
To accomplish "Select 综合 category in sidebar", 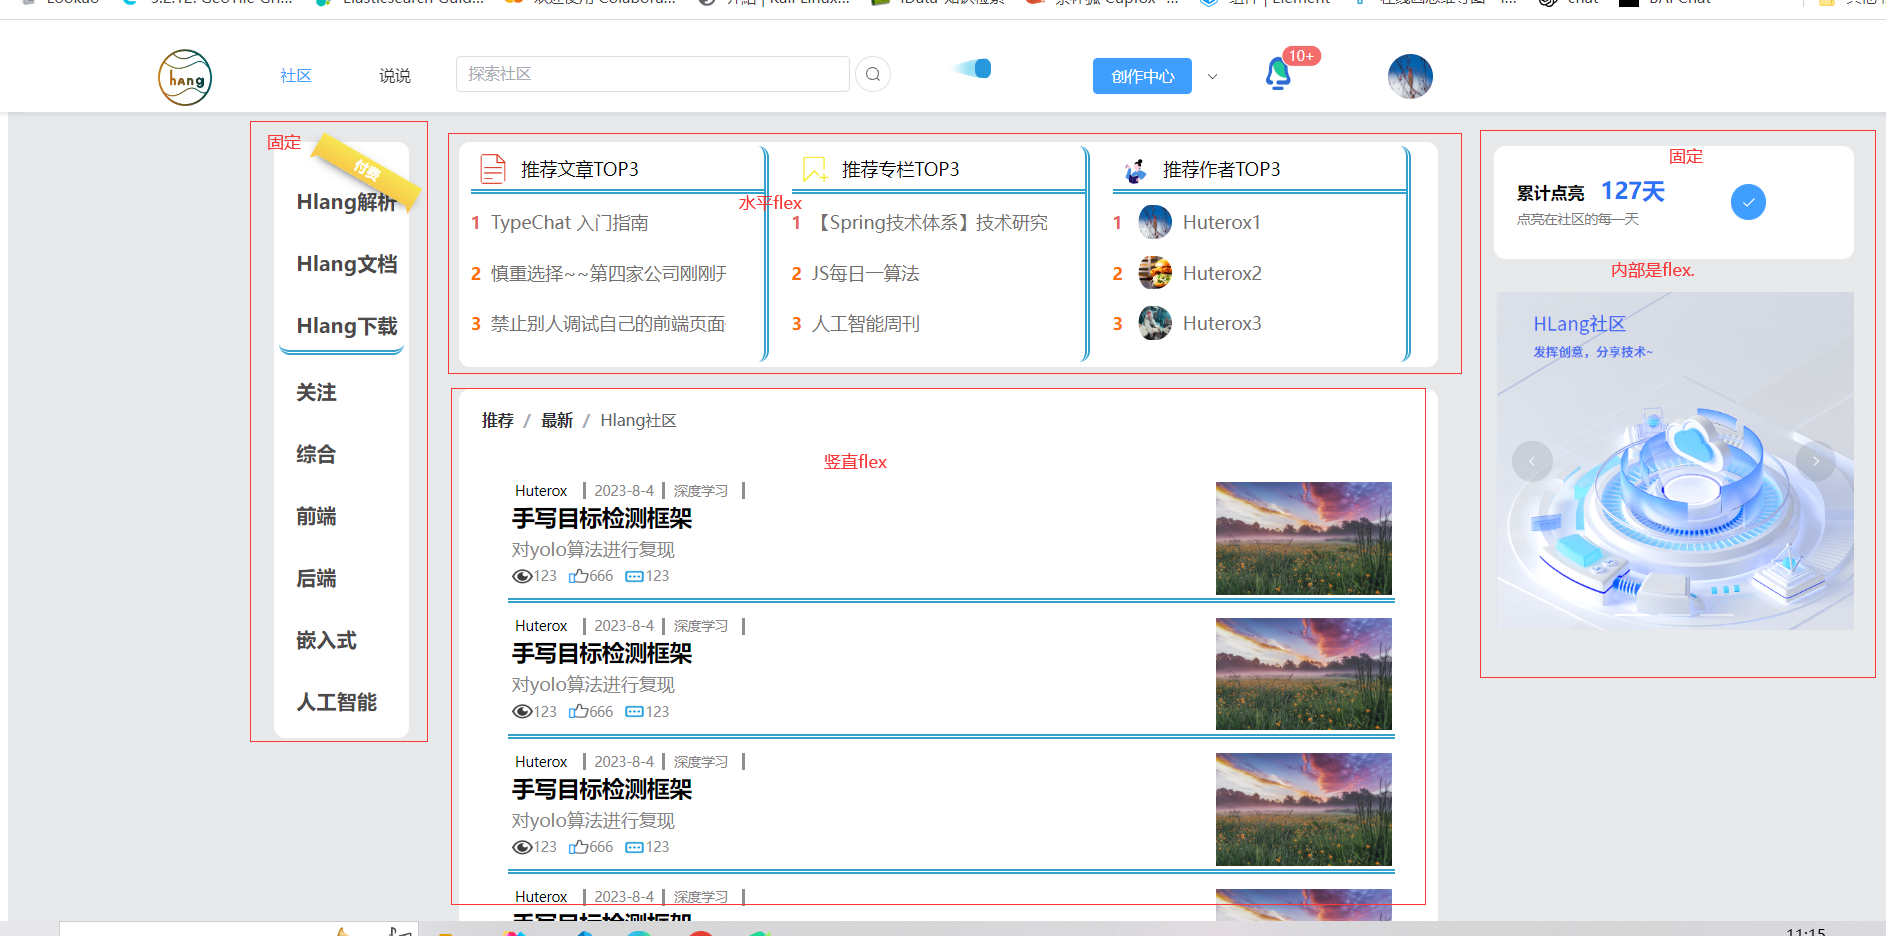I will (316, 454).
